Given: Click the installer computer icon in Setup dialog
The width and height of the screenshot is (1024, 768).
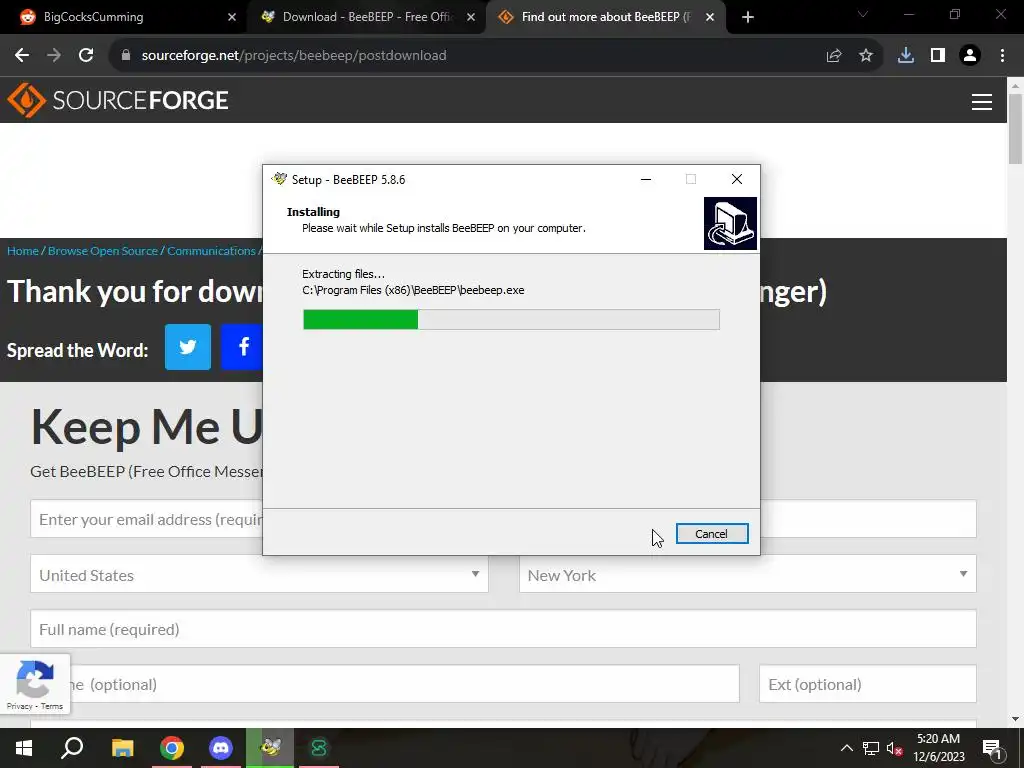Looking at the screenshot, I should pos(730,223).
